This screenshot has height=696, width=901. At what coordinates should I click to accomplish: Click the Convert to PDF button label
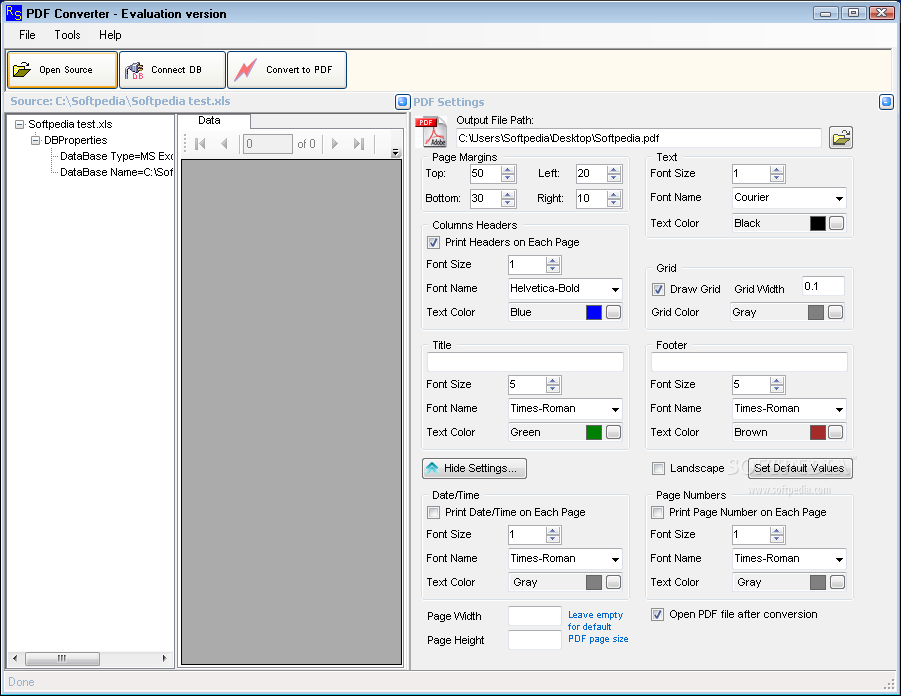[x=299, y=70]
